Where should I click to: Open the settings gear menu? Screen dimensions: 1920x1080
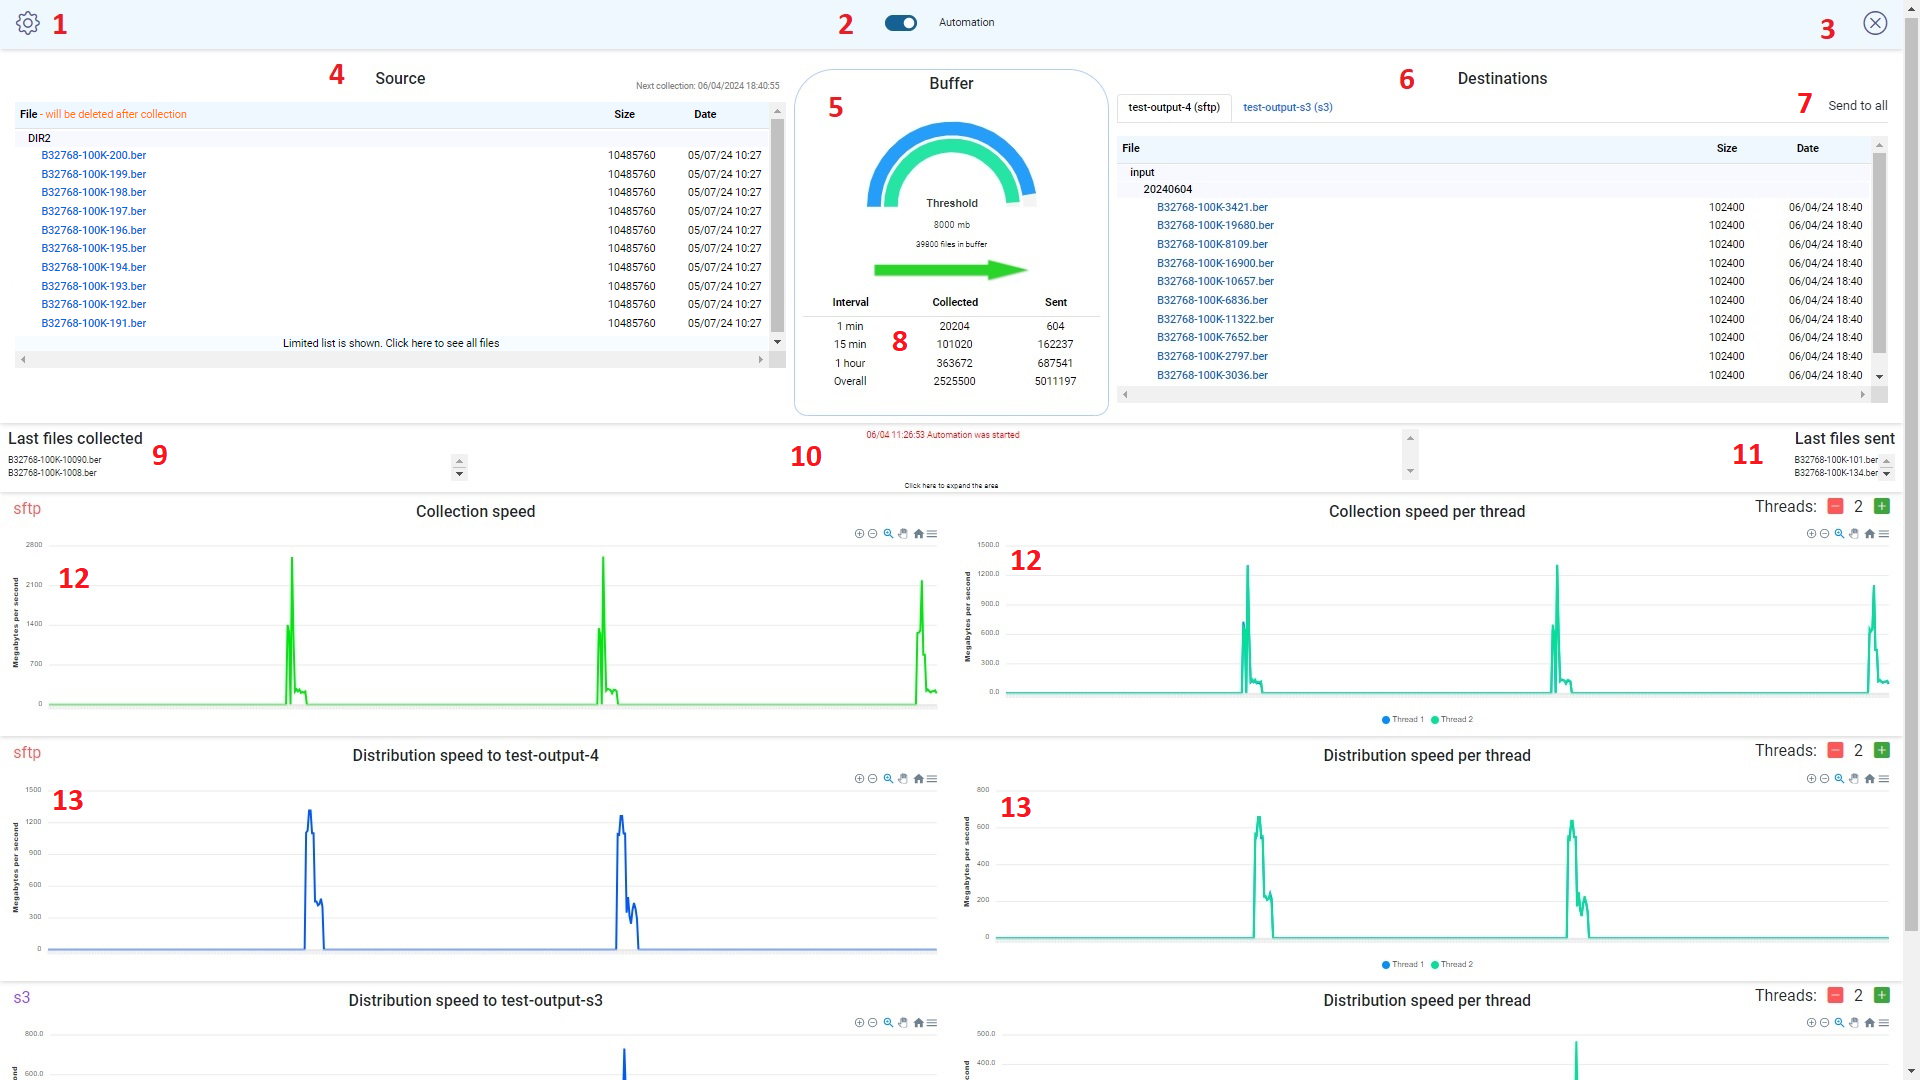pyautogui.click(x=28, y=23)
